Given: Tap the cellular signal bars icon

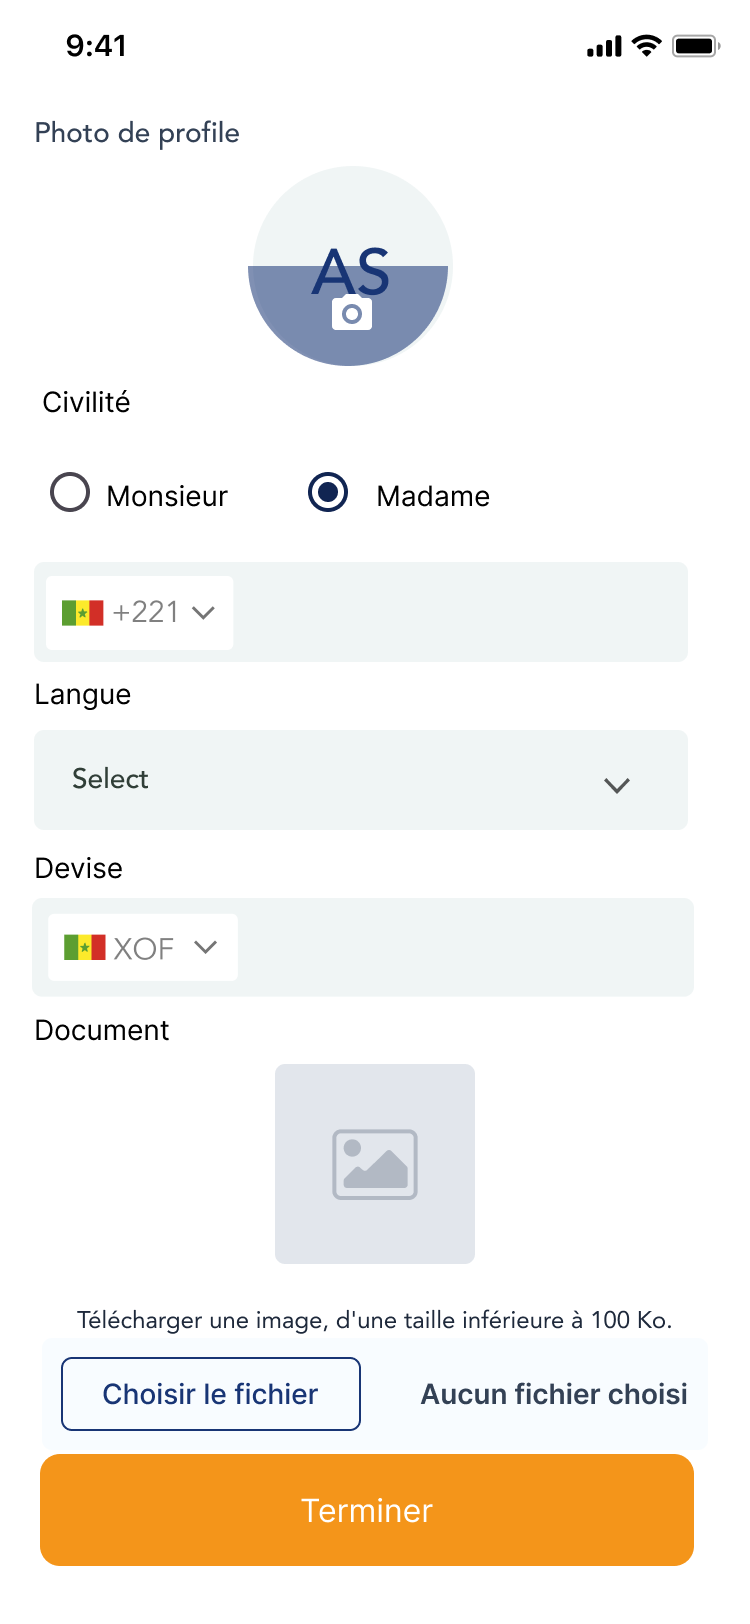Looking at the screenshot, I should [x=604, y=47].
